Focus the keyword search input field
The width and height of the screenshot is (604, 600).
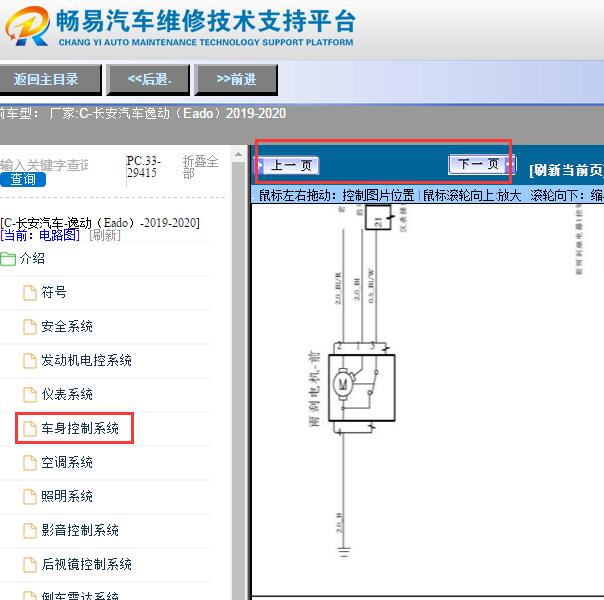coord(44,165)
